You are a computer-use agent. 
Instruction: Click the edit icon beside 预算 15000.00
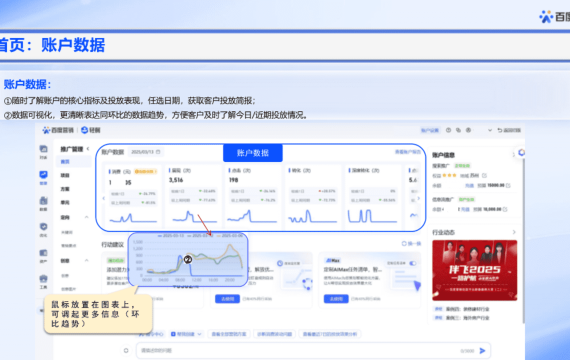tap(508, 185)
